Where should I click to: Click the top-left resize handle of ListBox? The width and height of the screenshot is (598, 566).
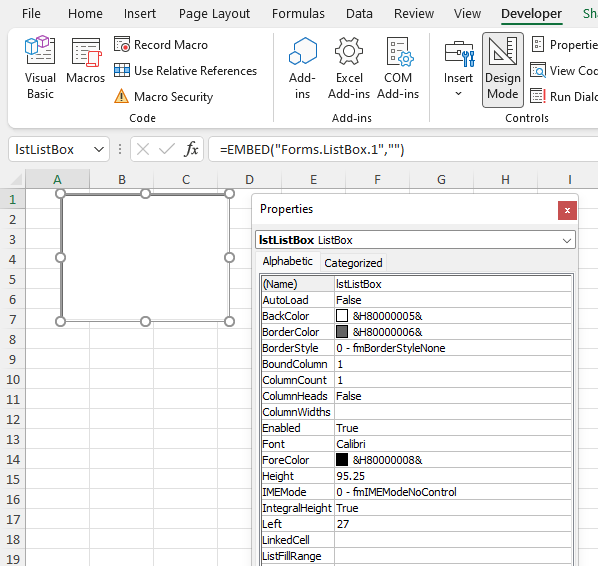pos(60,194)
